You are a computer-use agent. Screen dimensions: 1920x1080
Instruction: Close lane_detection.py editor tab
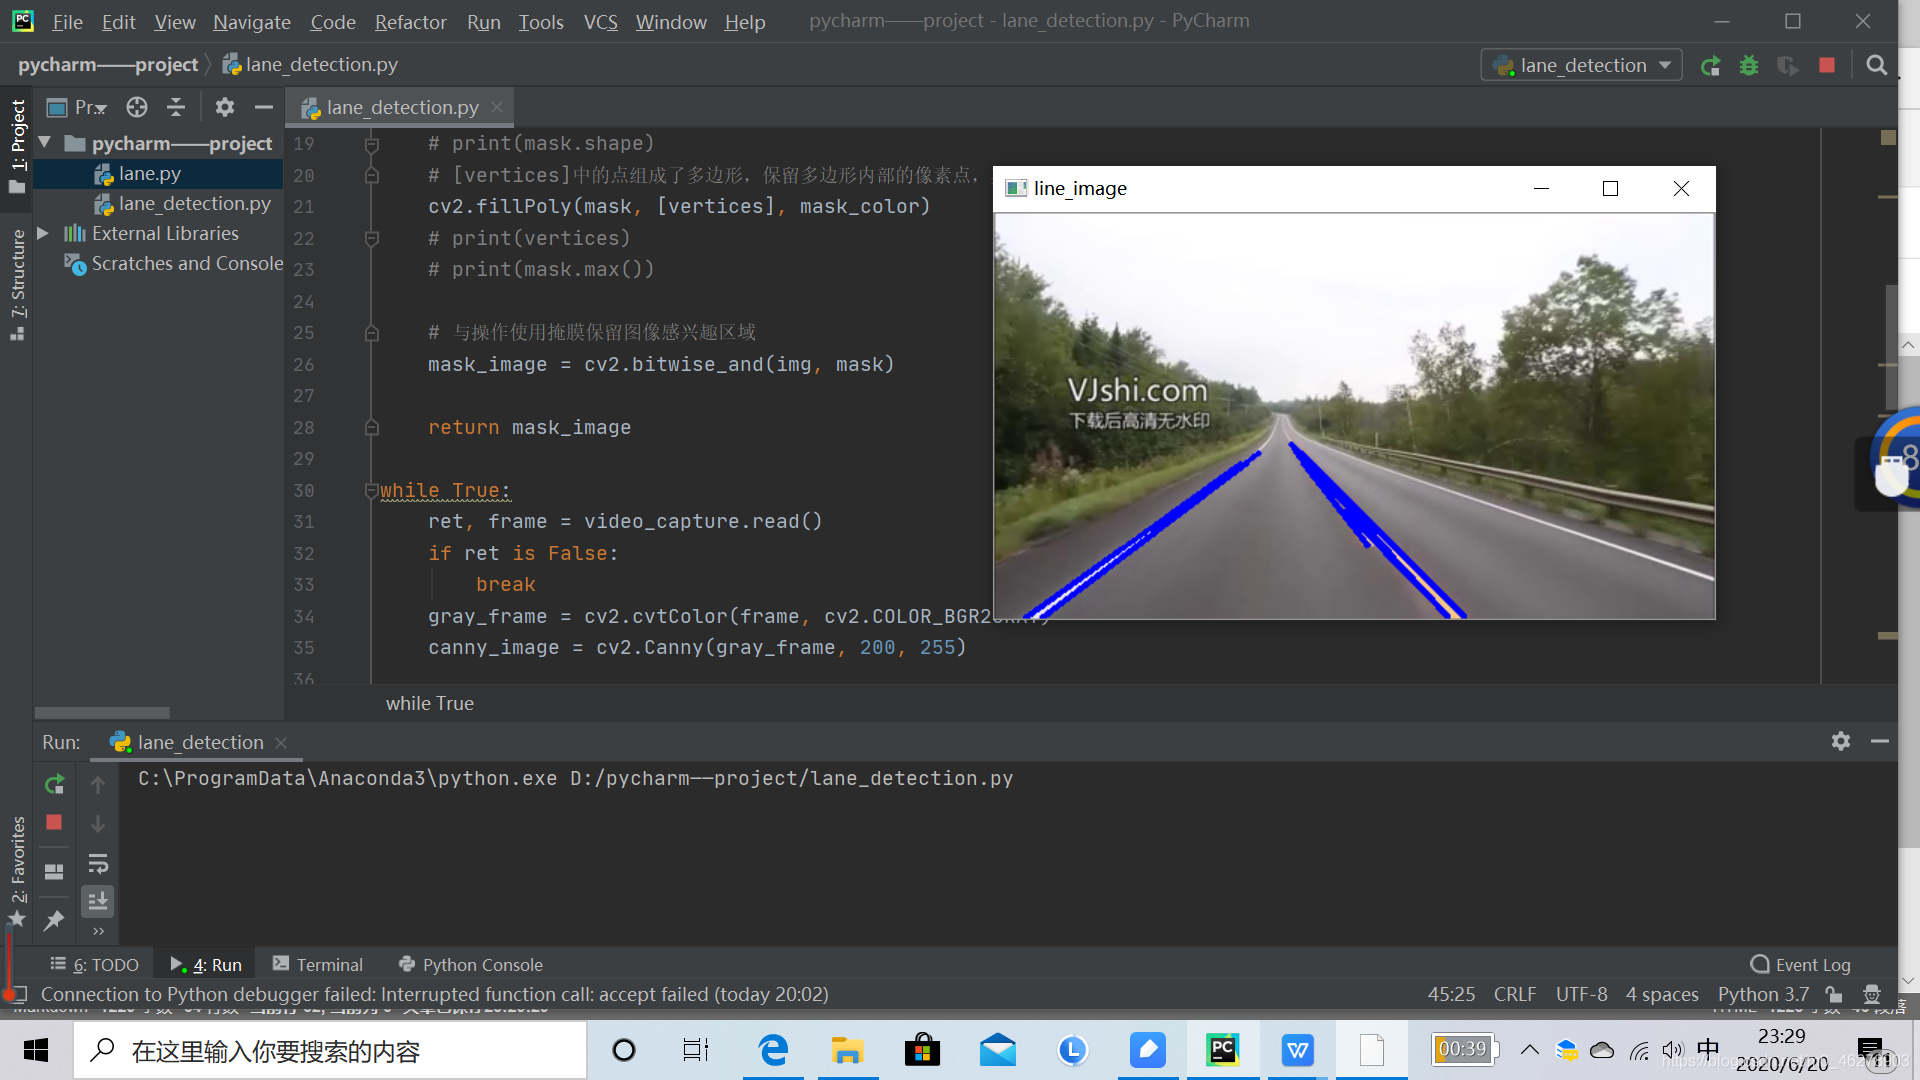[x=497, y=107]
